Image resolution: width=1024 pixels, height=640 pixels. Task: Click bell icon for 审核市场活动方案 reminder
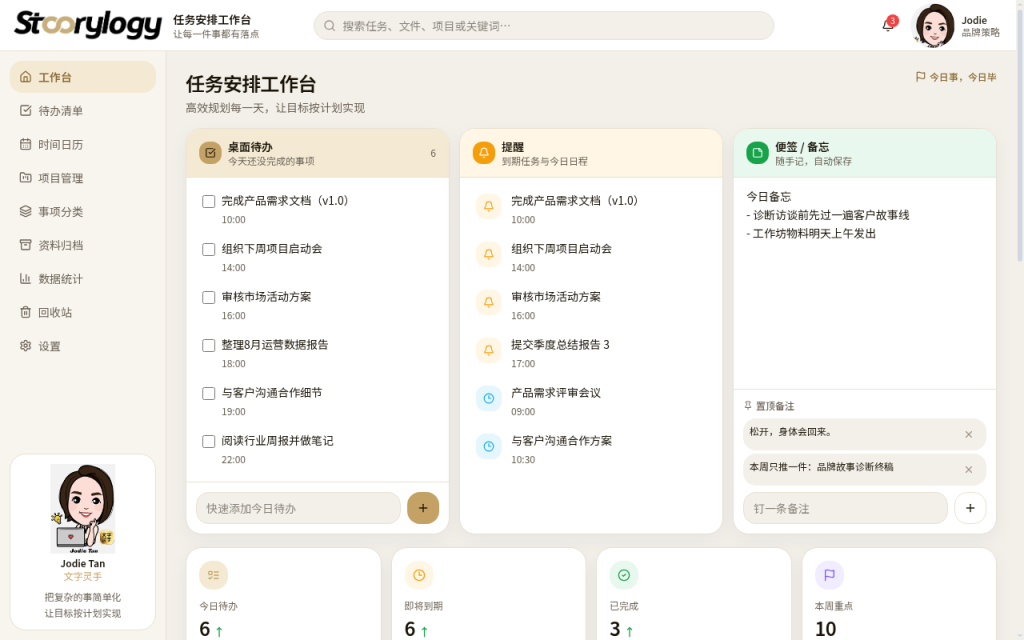[x=488, y=302]
